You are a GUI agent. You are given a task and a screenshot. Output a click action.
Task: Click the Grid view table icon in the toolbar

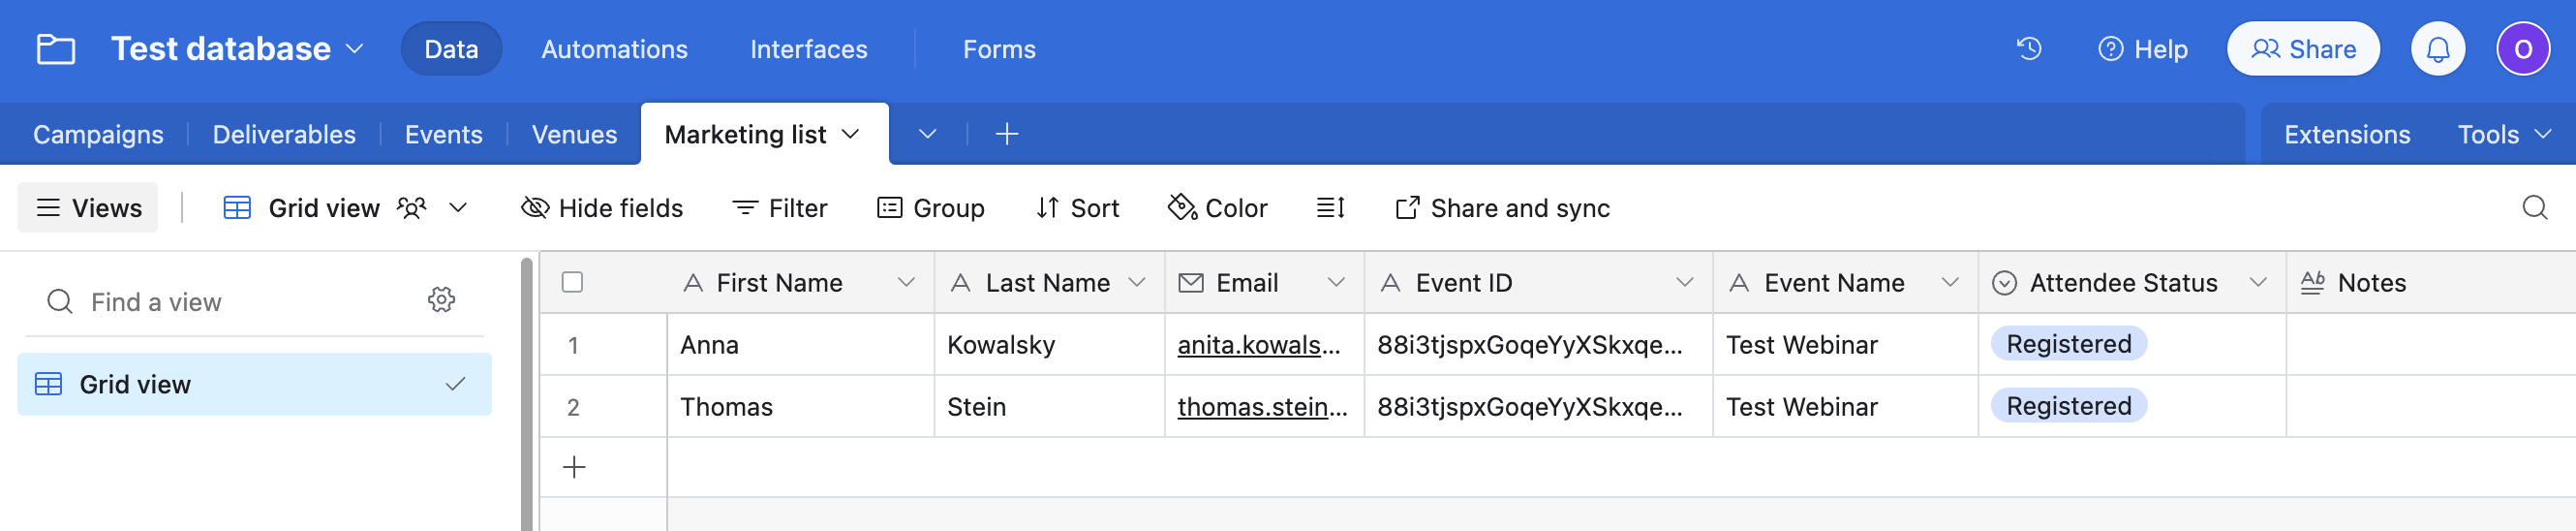click(x=237, y=208)
